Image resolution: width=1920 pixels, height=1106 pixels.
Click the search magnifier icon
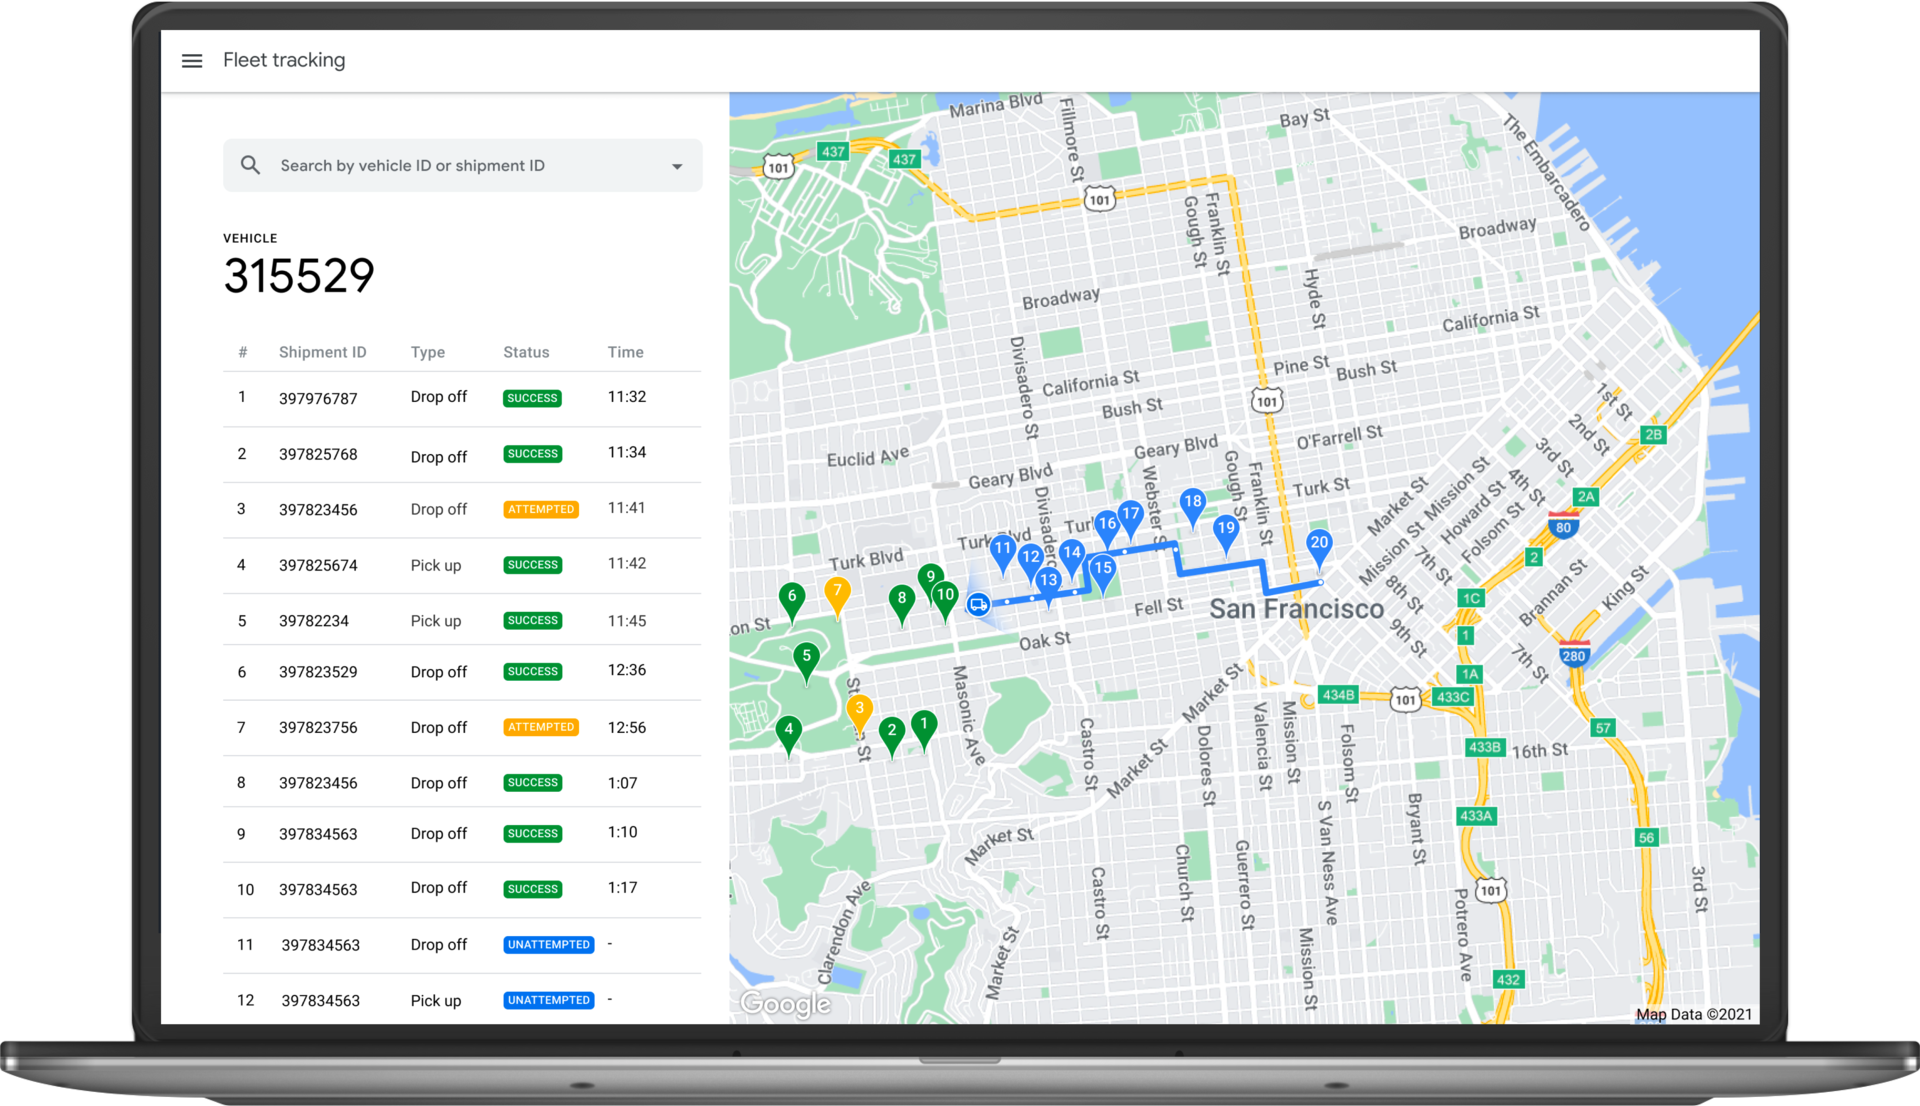click(250, 164)
